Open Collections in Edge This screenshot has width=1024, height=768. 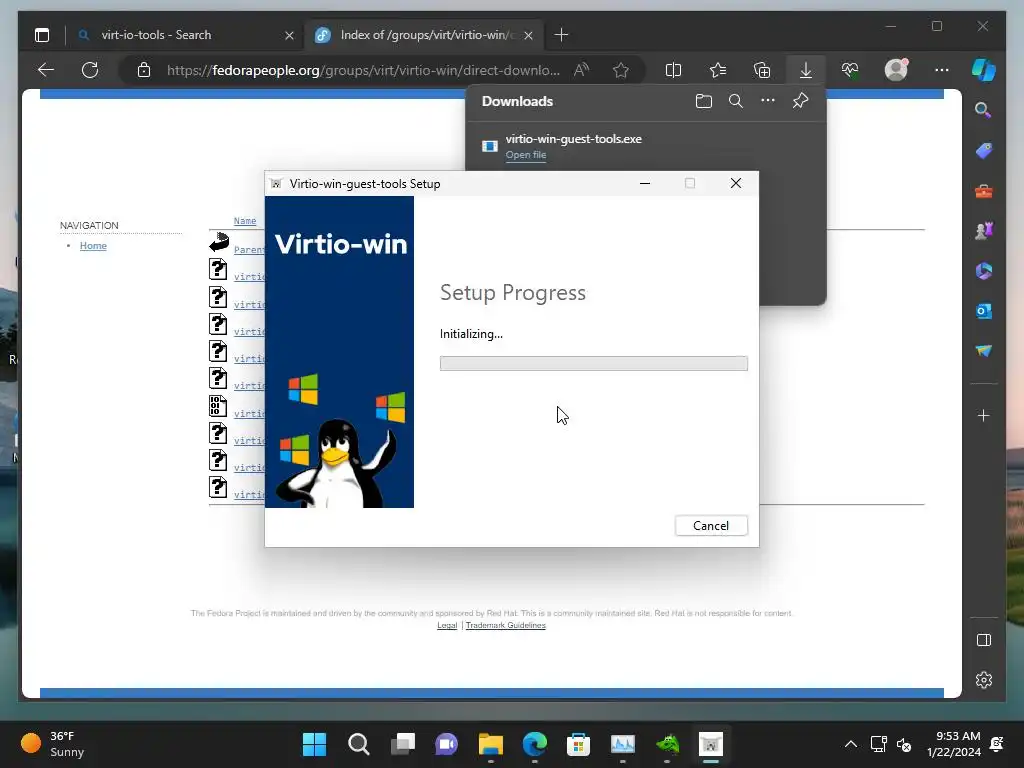tap(761, 70)
